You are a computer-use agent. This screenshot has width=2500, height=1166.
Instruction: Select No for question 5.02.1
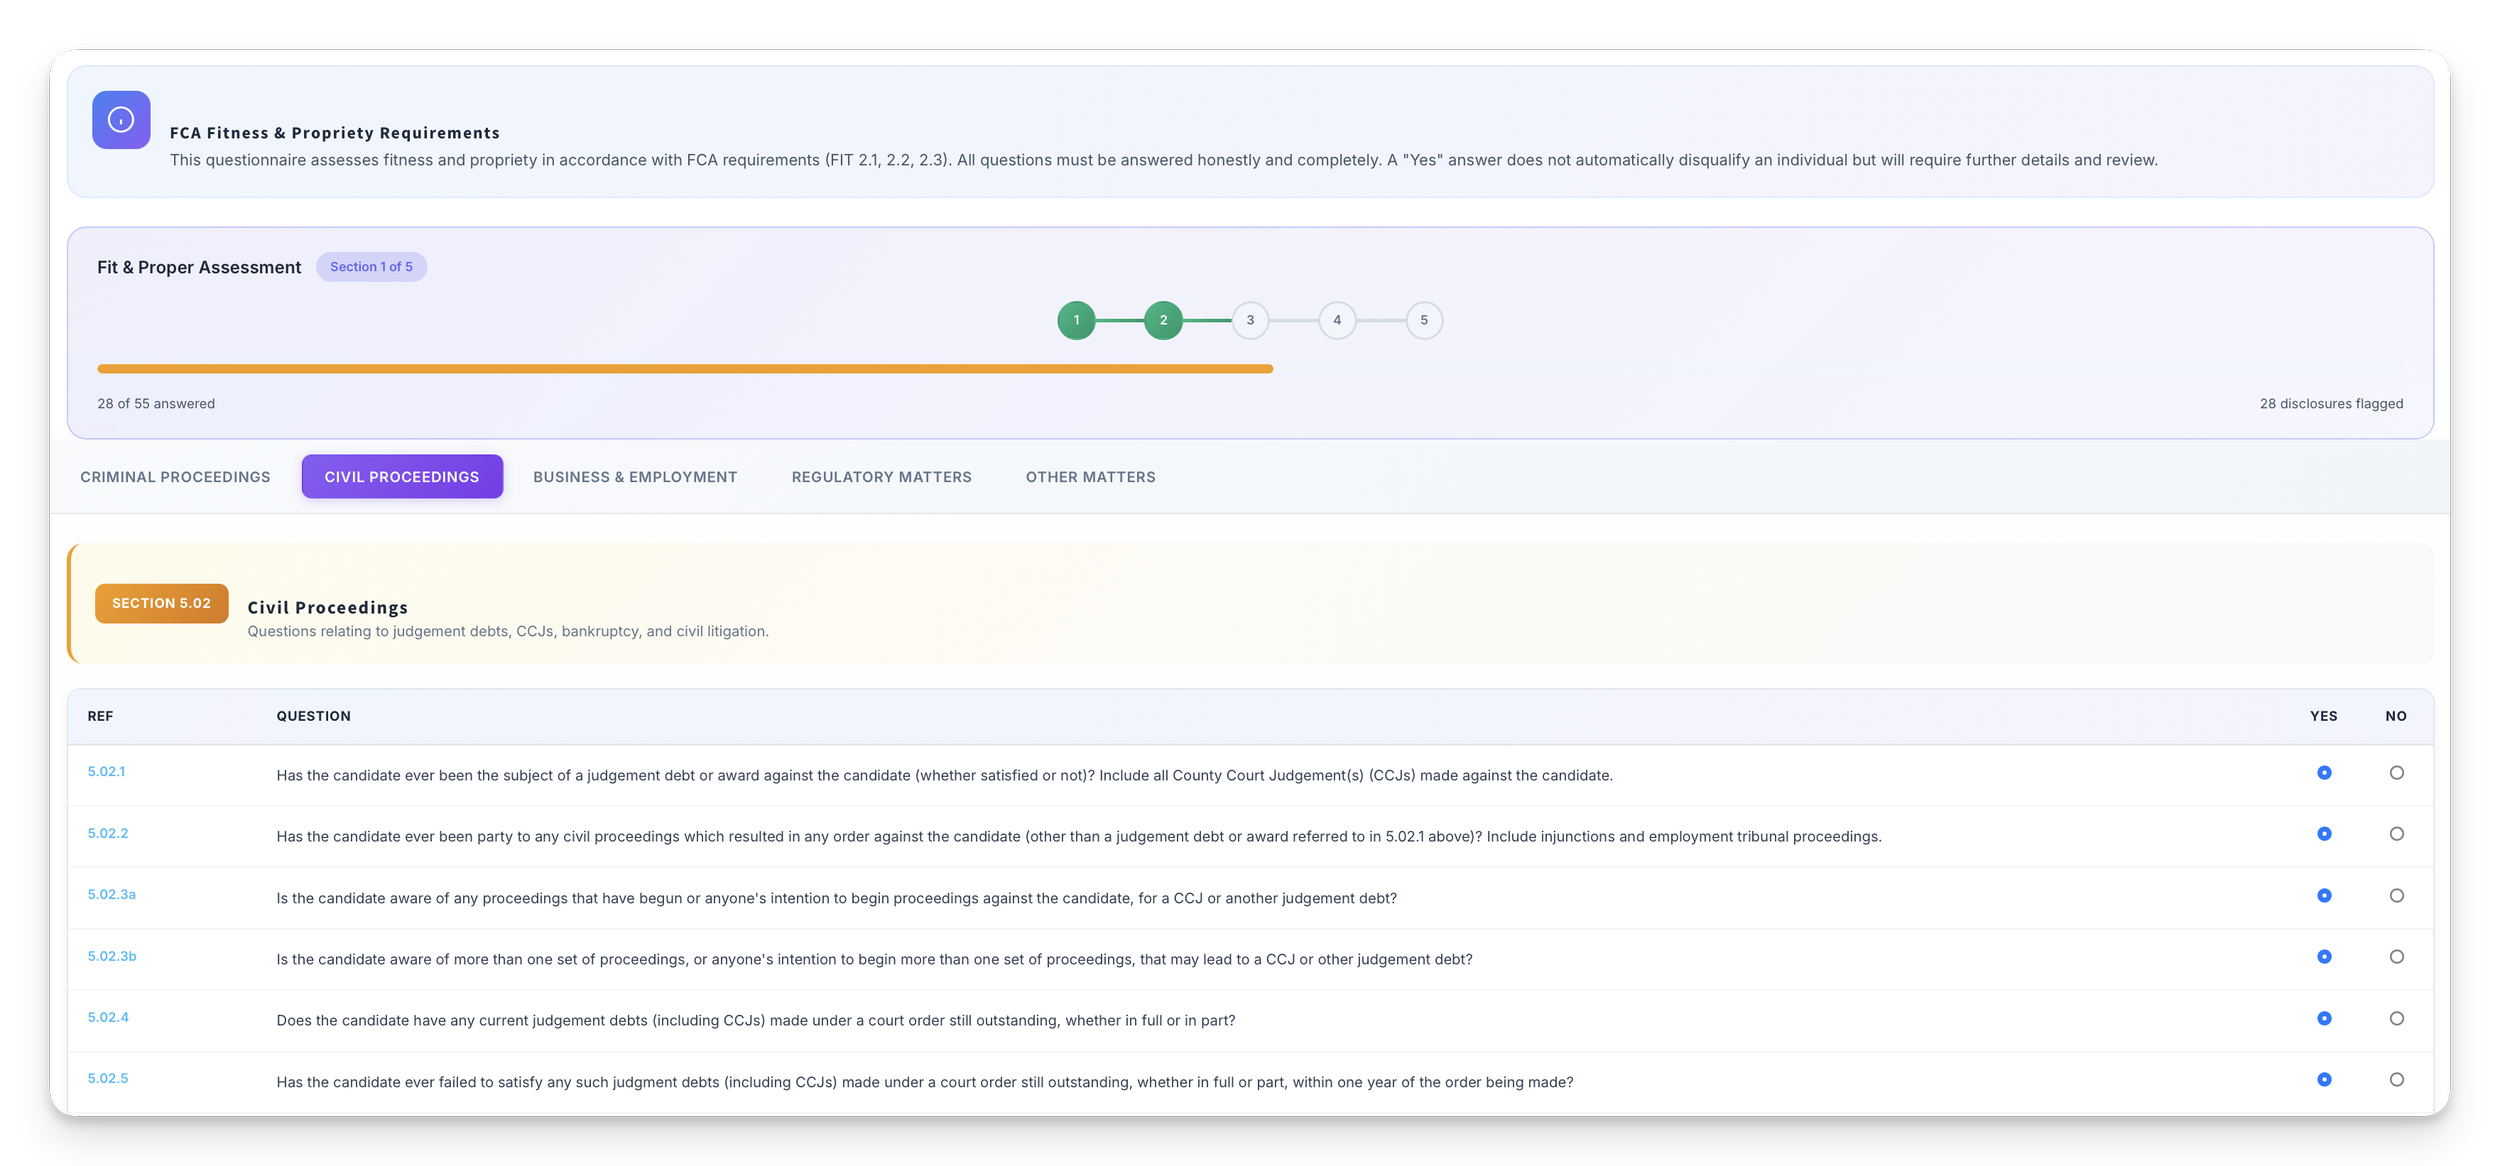point(2396,773)
